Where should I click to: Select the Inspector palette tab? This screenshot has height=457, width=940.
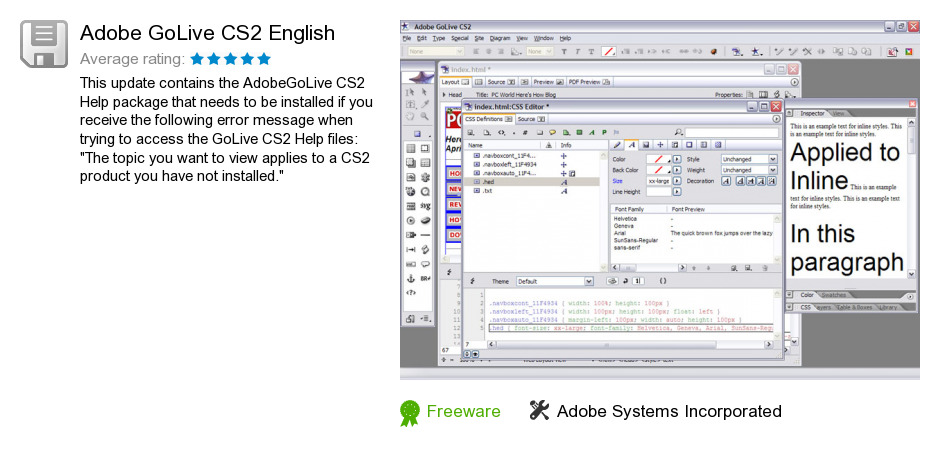[x=812, y=113]
